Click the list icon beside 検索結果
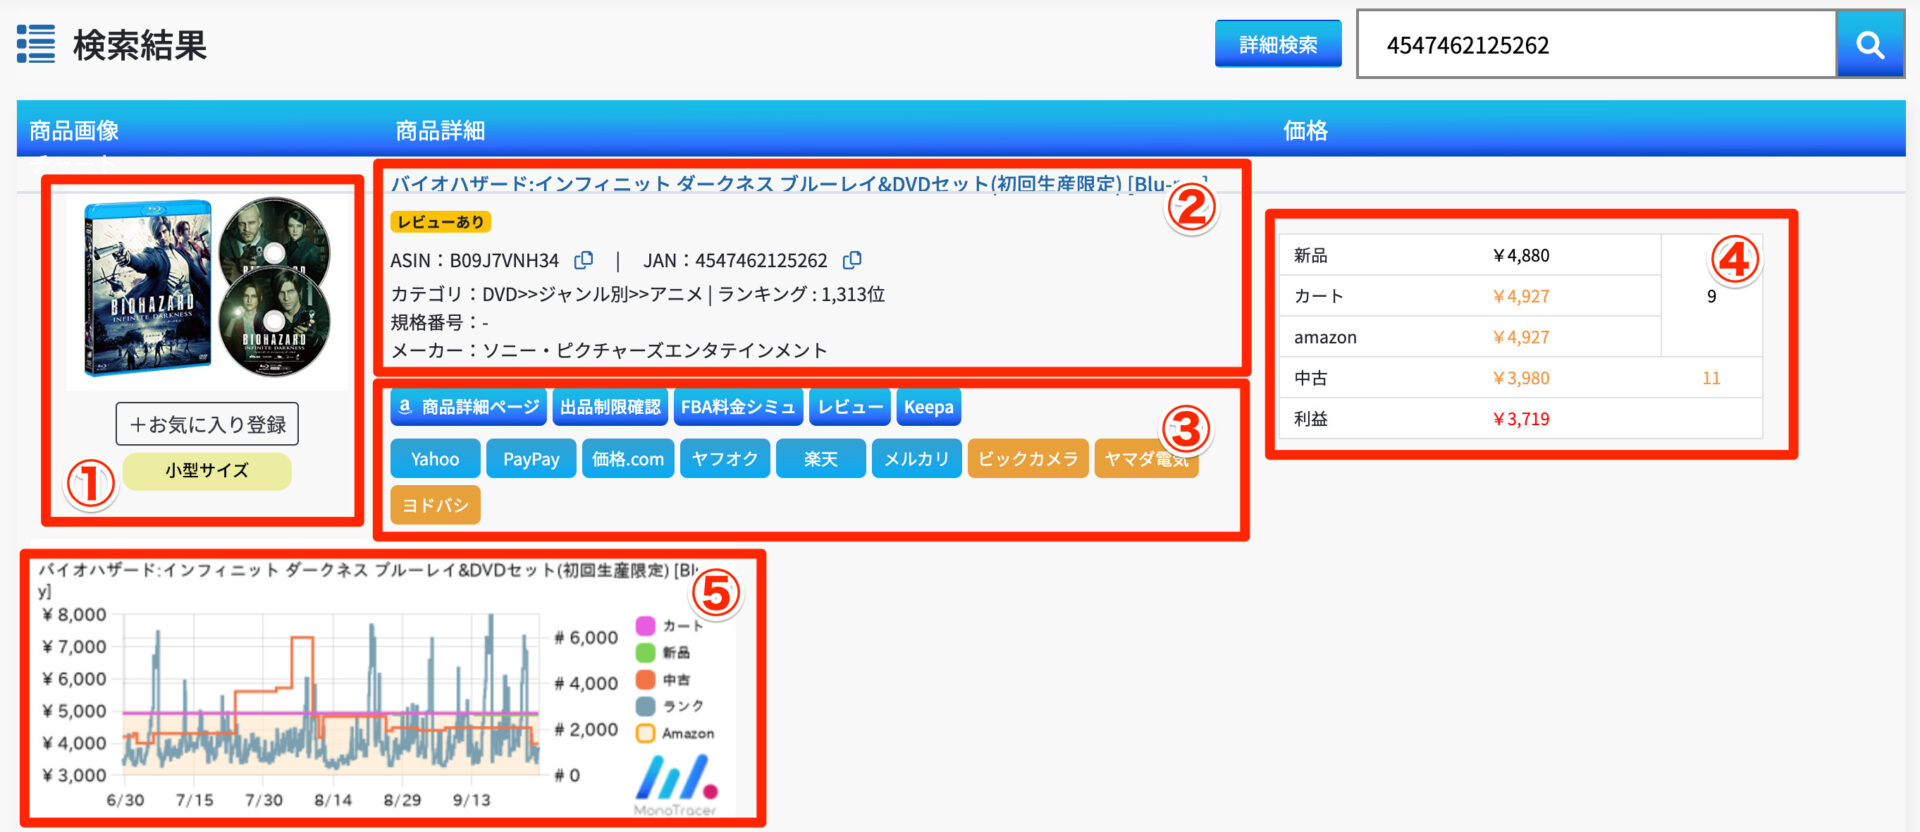The height and width of the screenshot is (832, 1920). [x=36, y=44]
